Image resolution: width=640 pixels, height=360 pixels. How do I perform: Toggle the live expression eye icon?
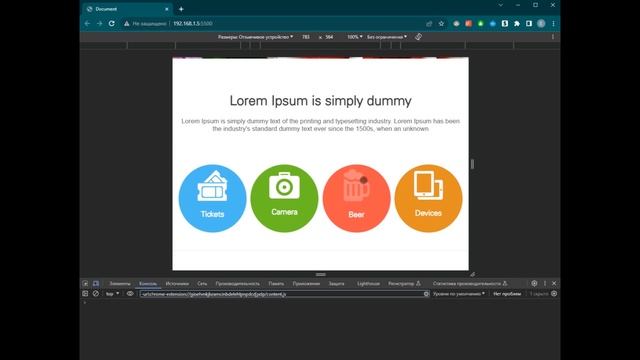click(130, 293)
